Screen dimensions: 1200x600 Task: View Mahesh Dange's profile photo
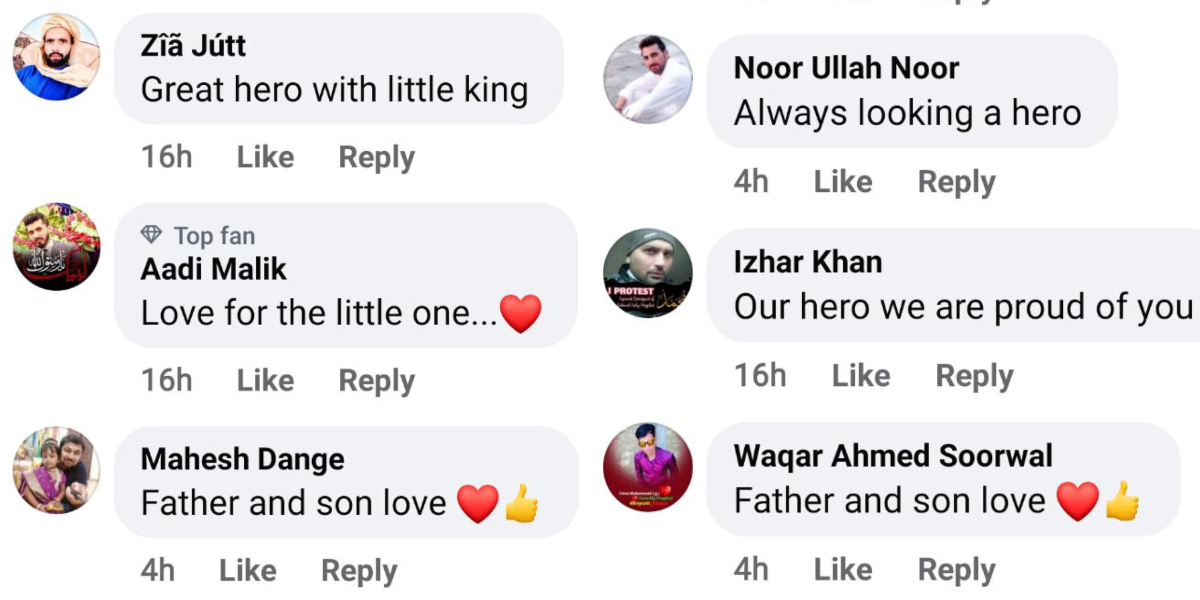point(56,470)
